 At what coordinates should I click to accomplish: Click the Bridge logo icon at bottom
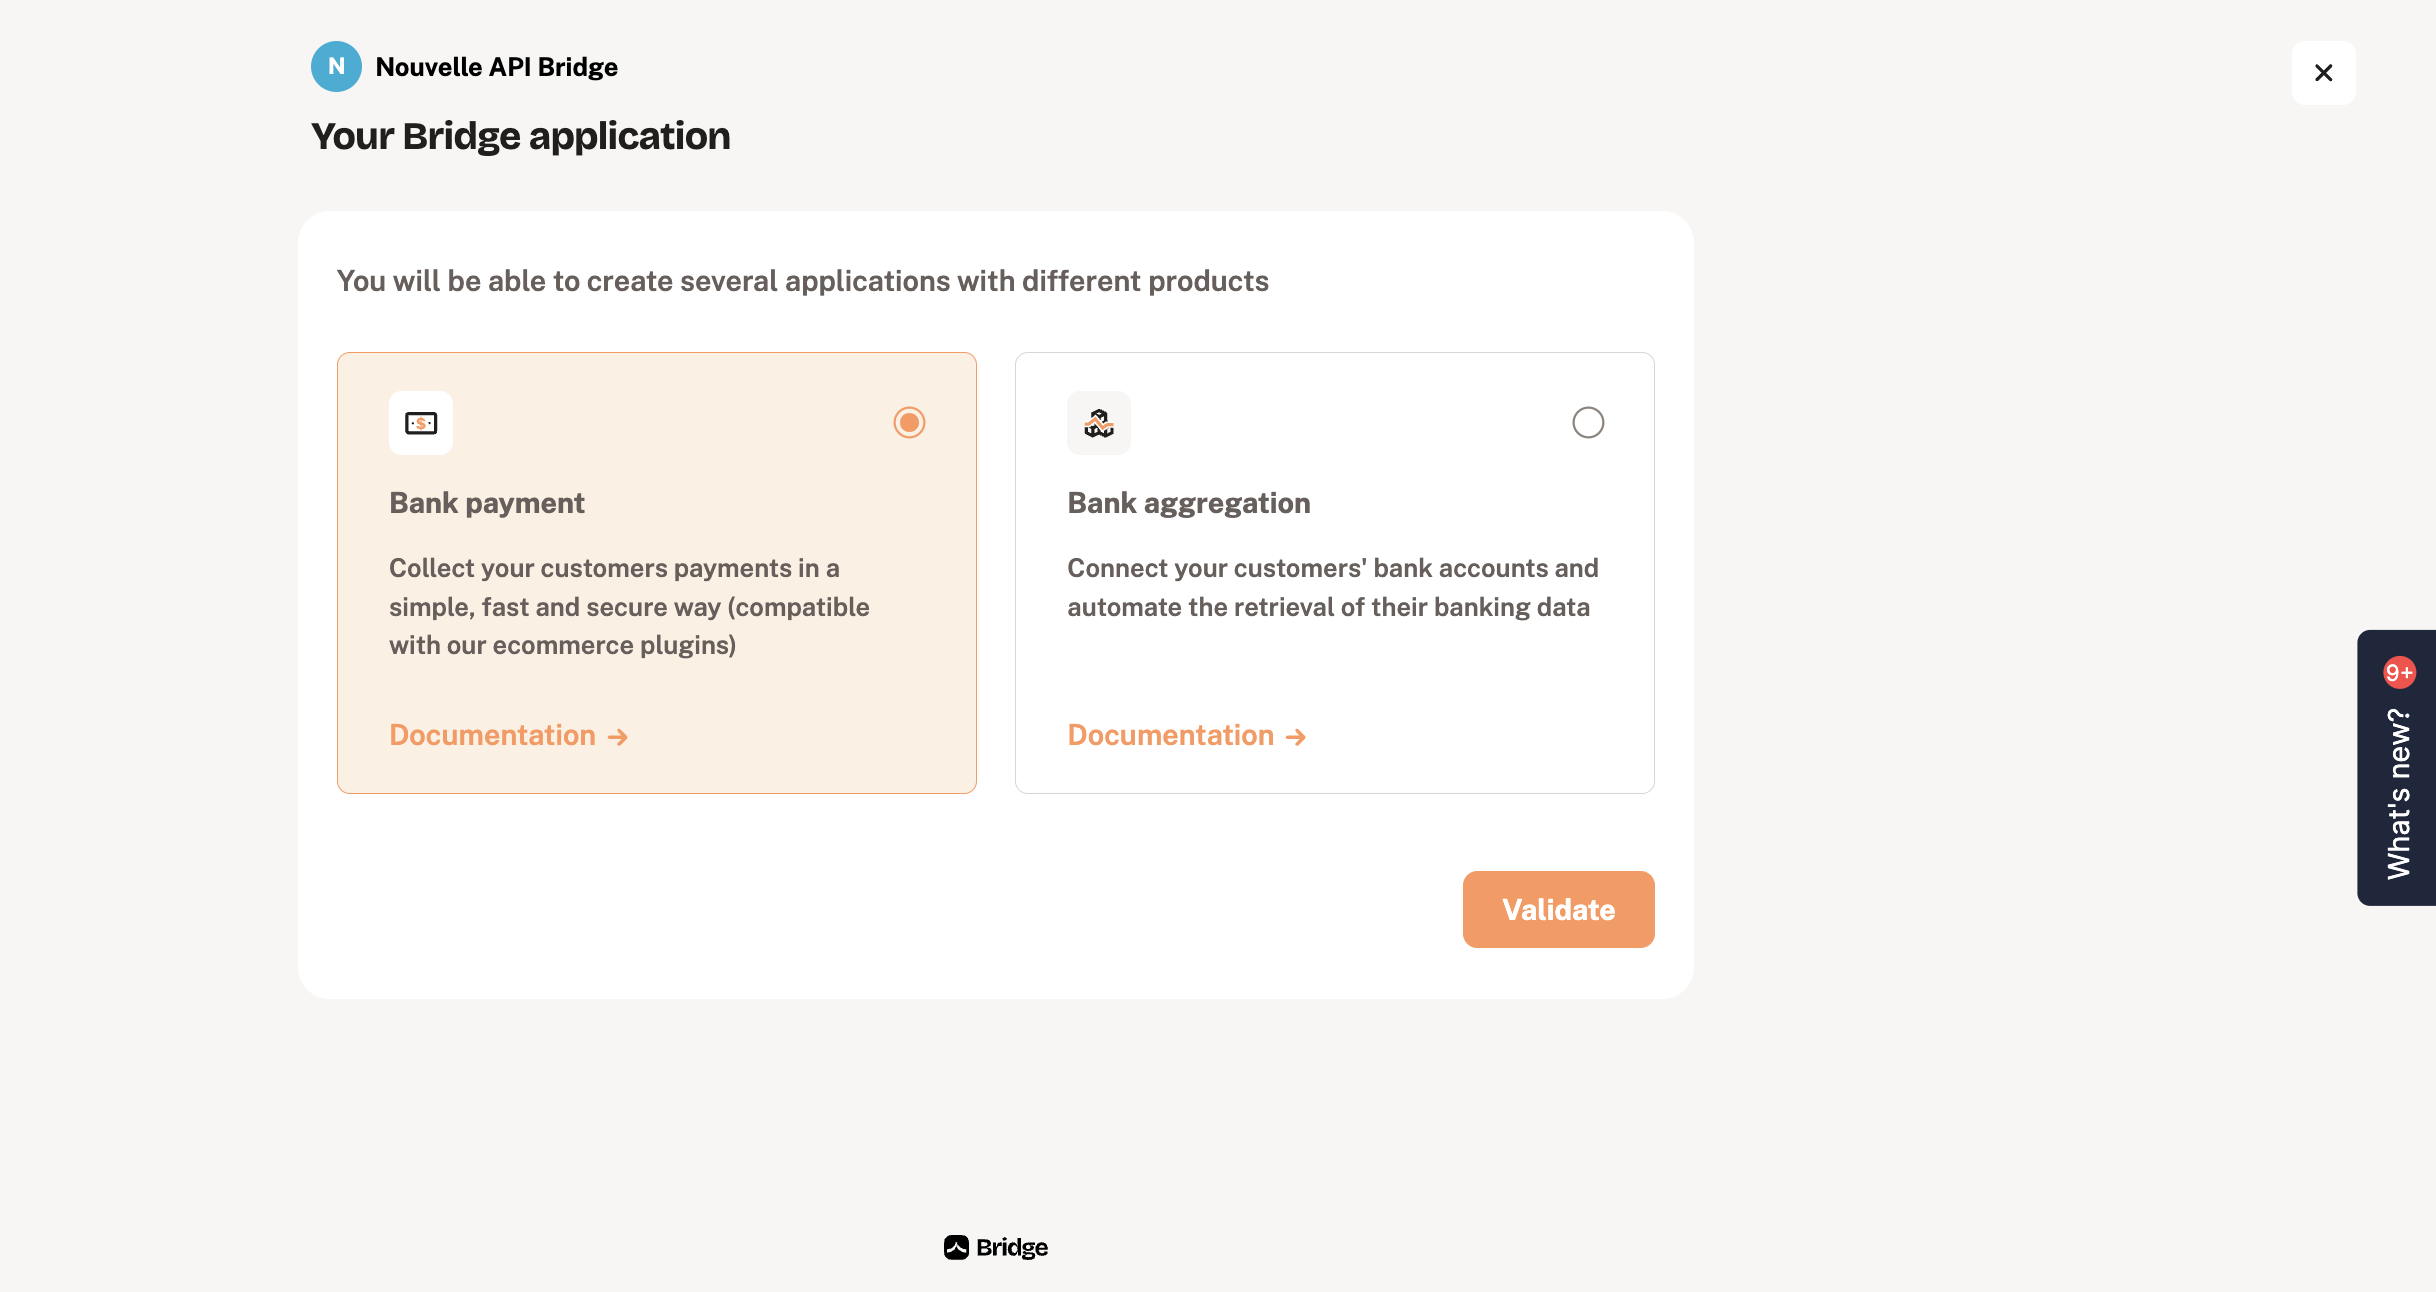tap(954, 1247)
